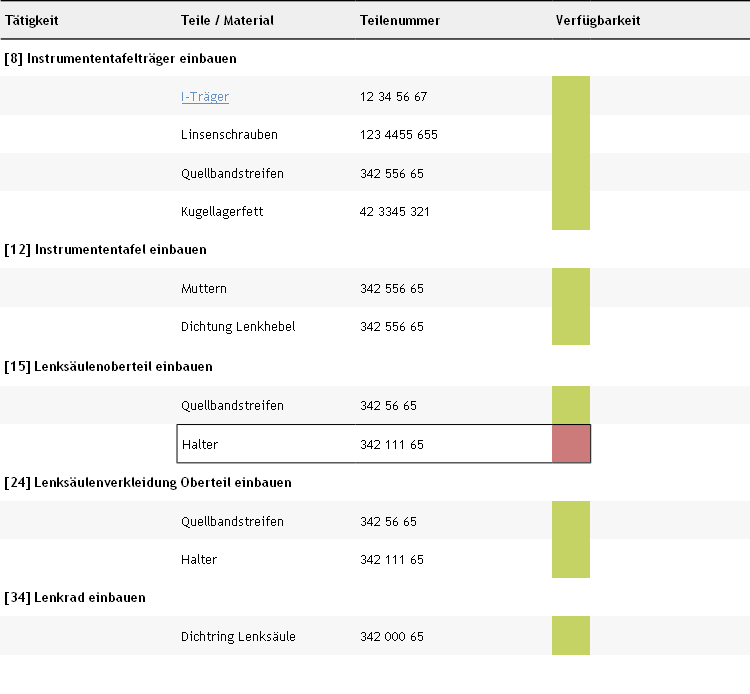Screen dimensions: 750x694
Task: Click part number 42 3345 321
Action: pyautogui.click(x=395, y=212)
